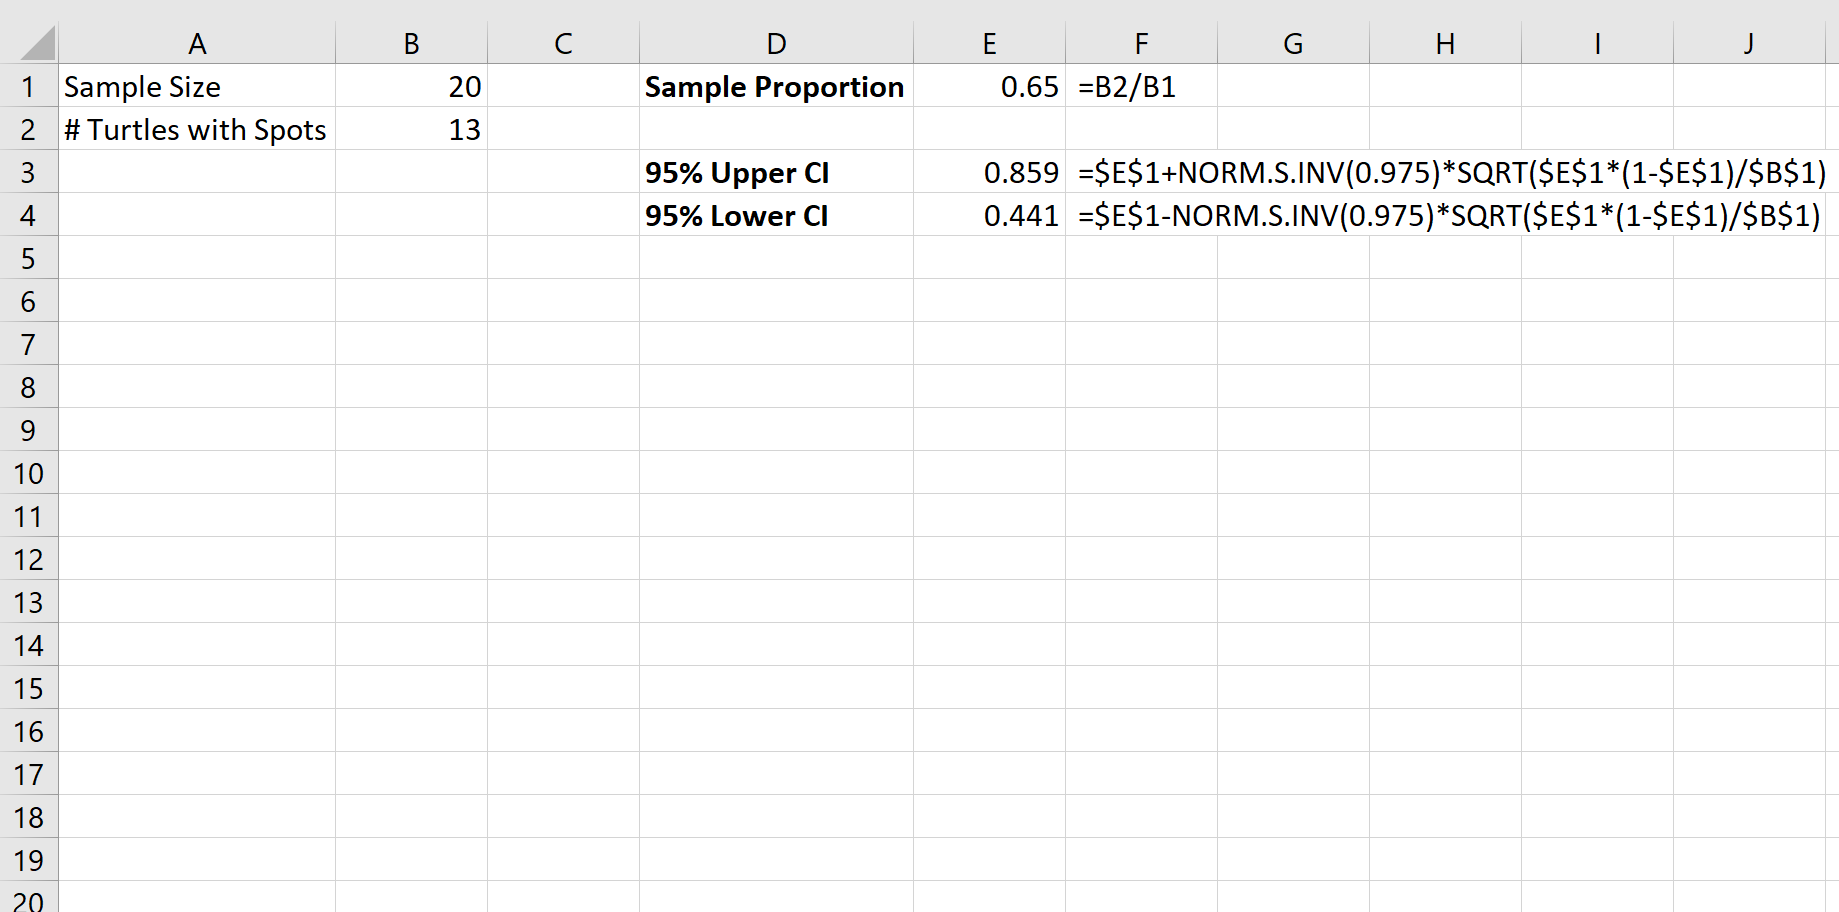Image resolution: width=1839 pixels, height=912 pixels.
Task: Select the cell with formula =B2/B1
Action: pos(1141,87)
